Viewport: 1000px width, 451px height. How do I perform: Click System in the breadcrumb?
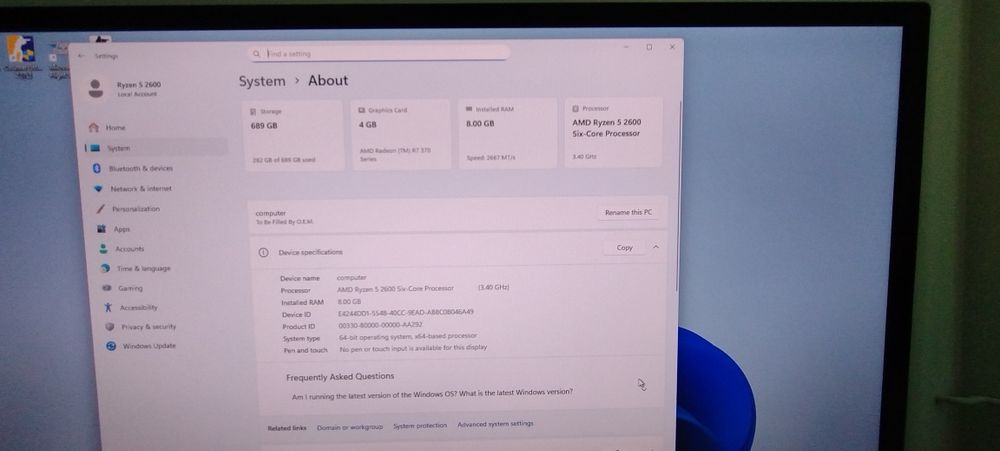[262, 82]
